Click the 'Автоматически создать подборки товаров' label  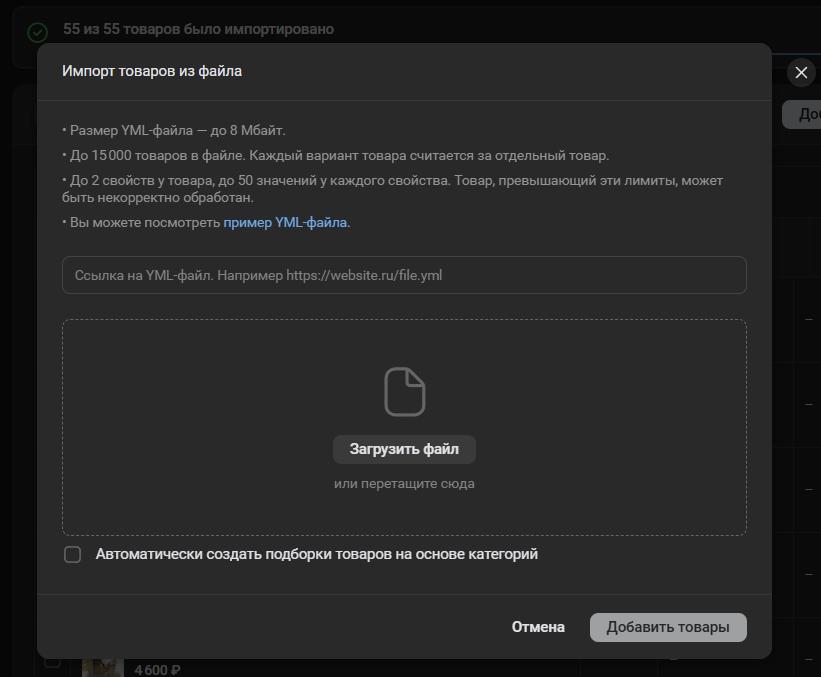tap(316, 554)
